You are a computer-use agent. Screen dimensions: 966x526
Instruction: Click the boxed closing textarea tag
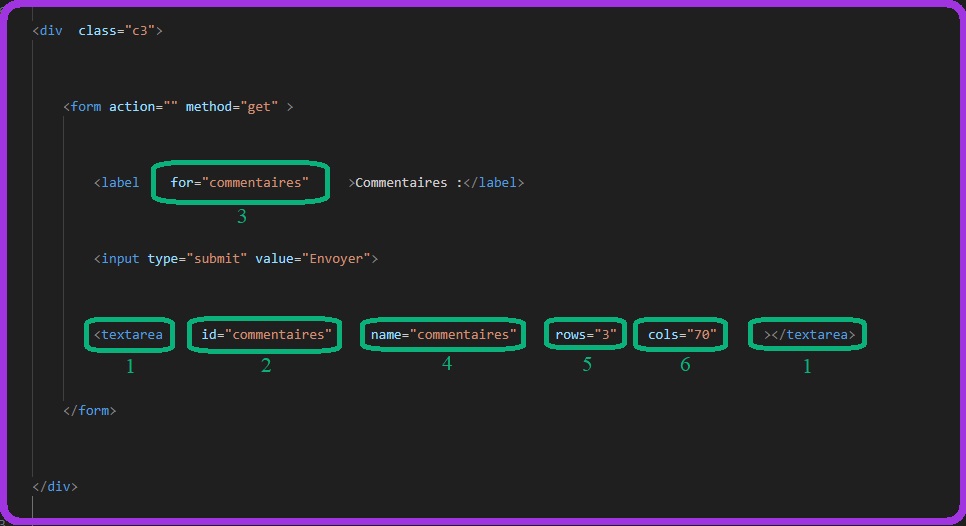(x=809, y=334)
